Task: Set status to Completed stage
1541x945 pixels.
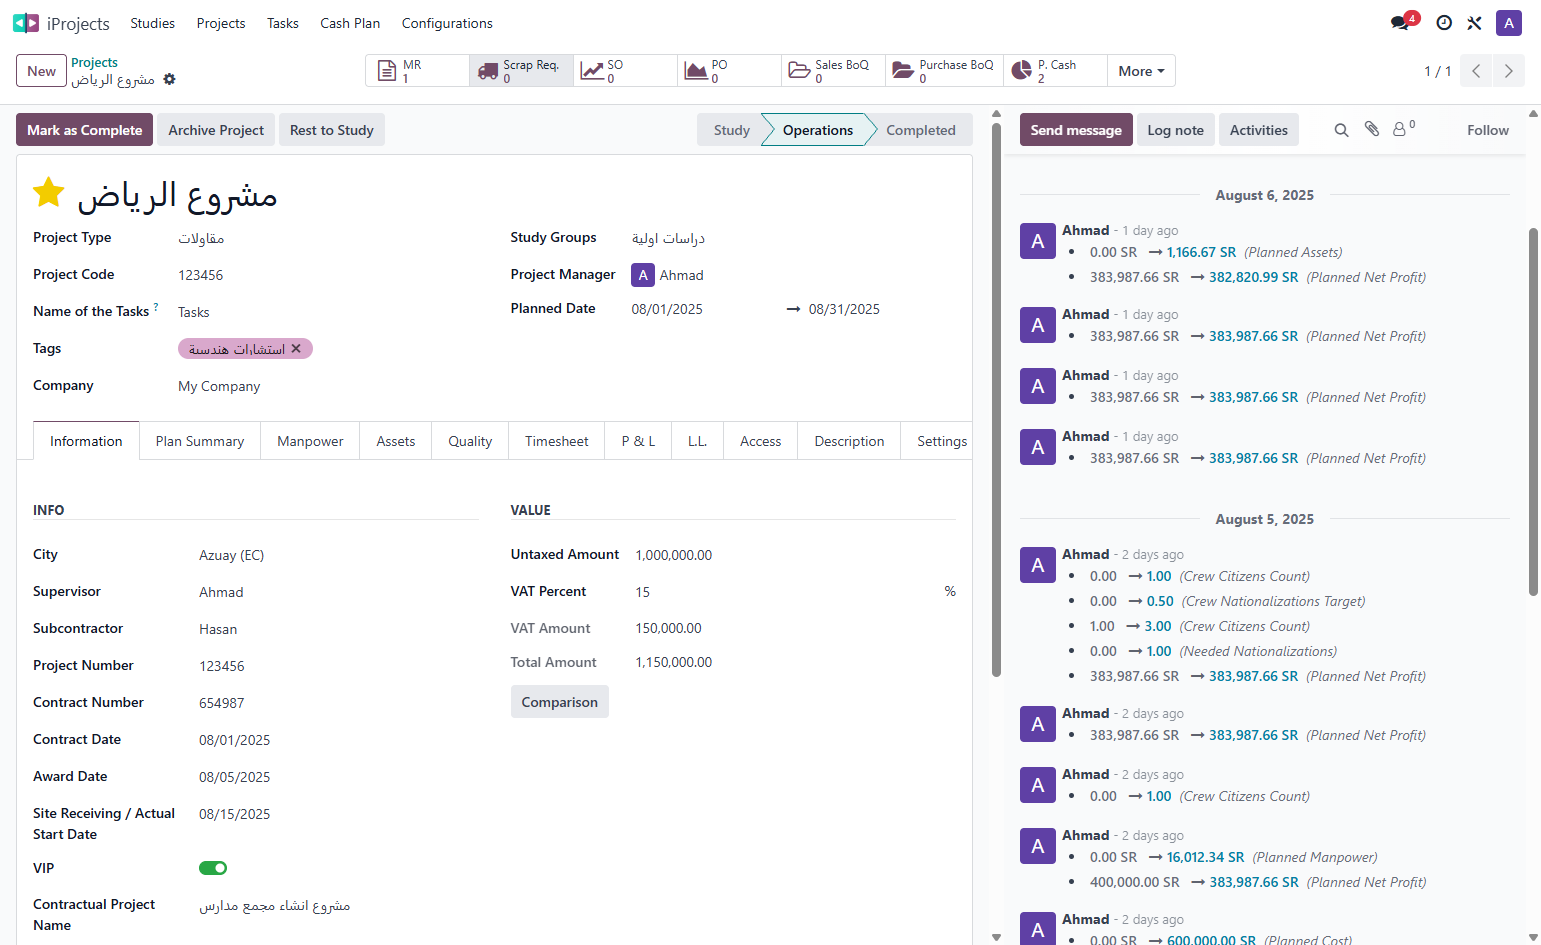Action: pos(921,130)
